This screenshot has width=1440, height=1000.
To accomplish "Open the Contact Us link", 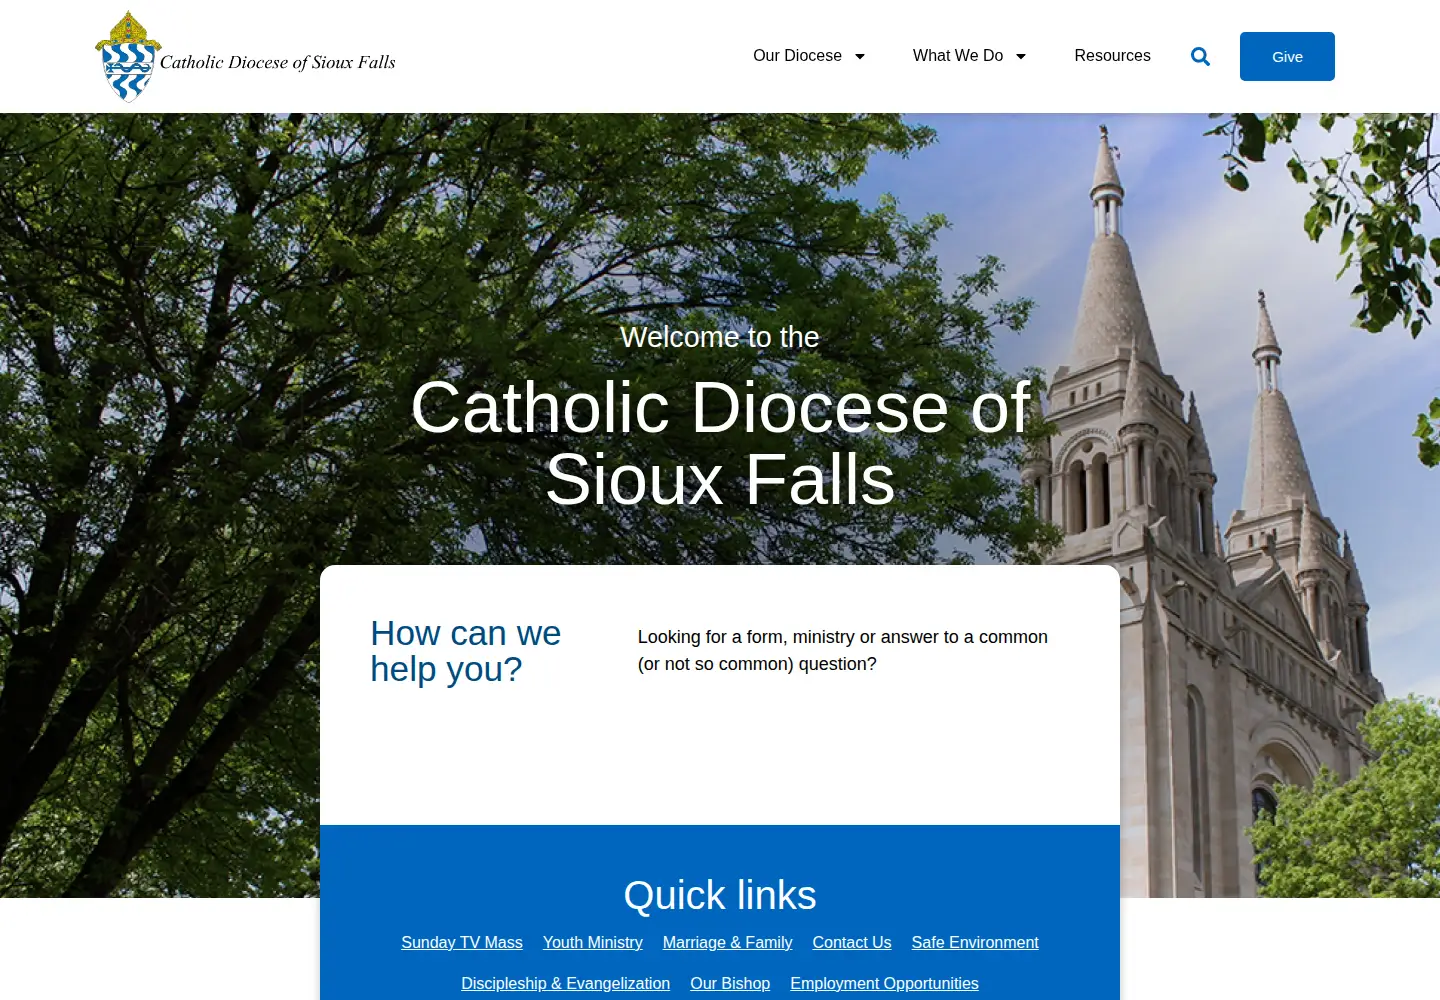I will (x=852, y=942).
